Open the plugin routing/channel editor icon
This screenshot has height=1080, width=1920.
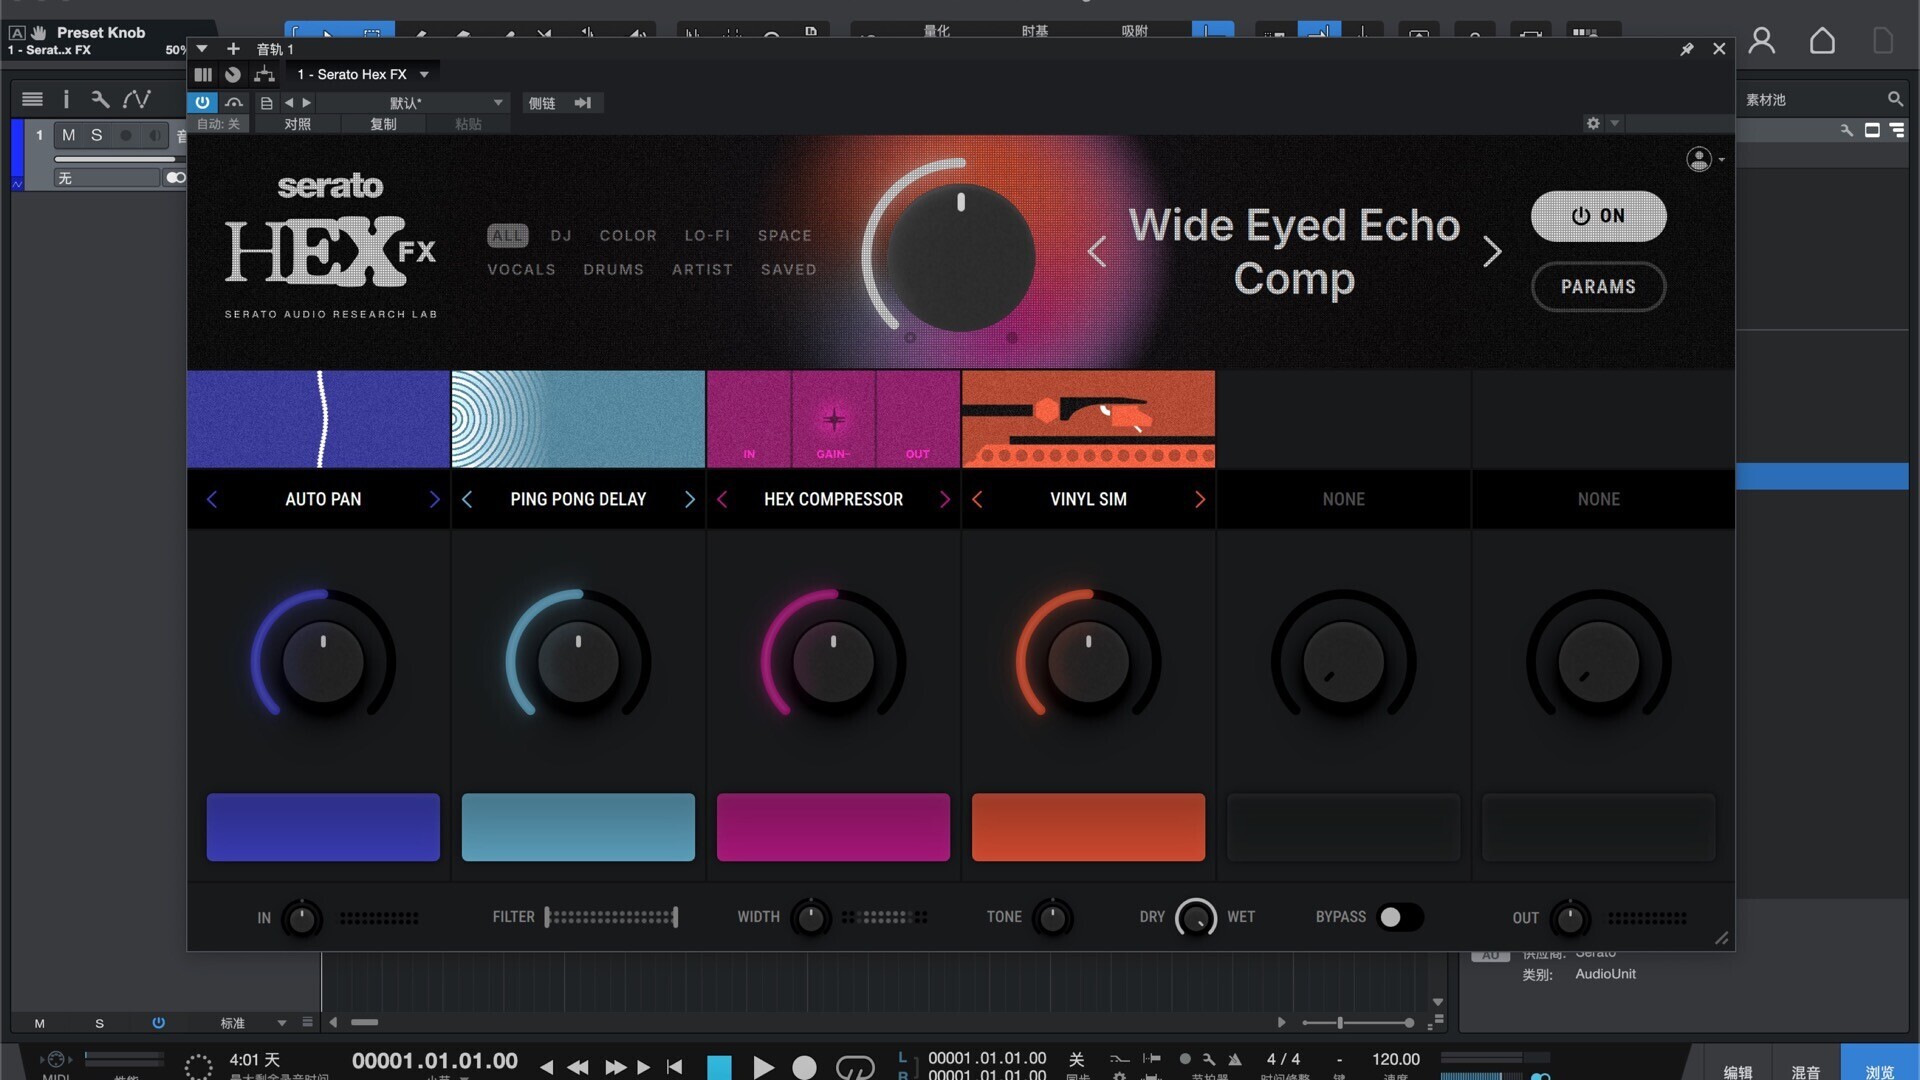264,74
